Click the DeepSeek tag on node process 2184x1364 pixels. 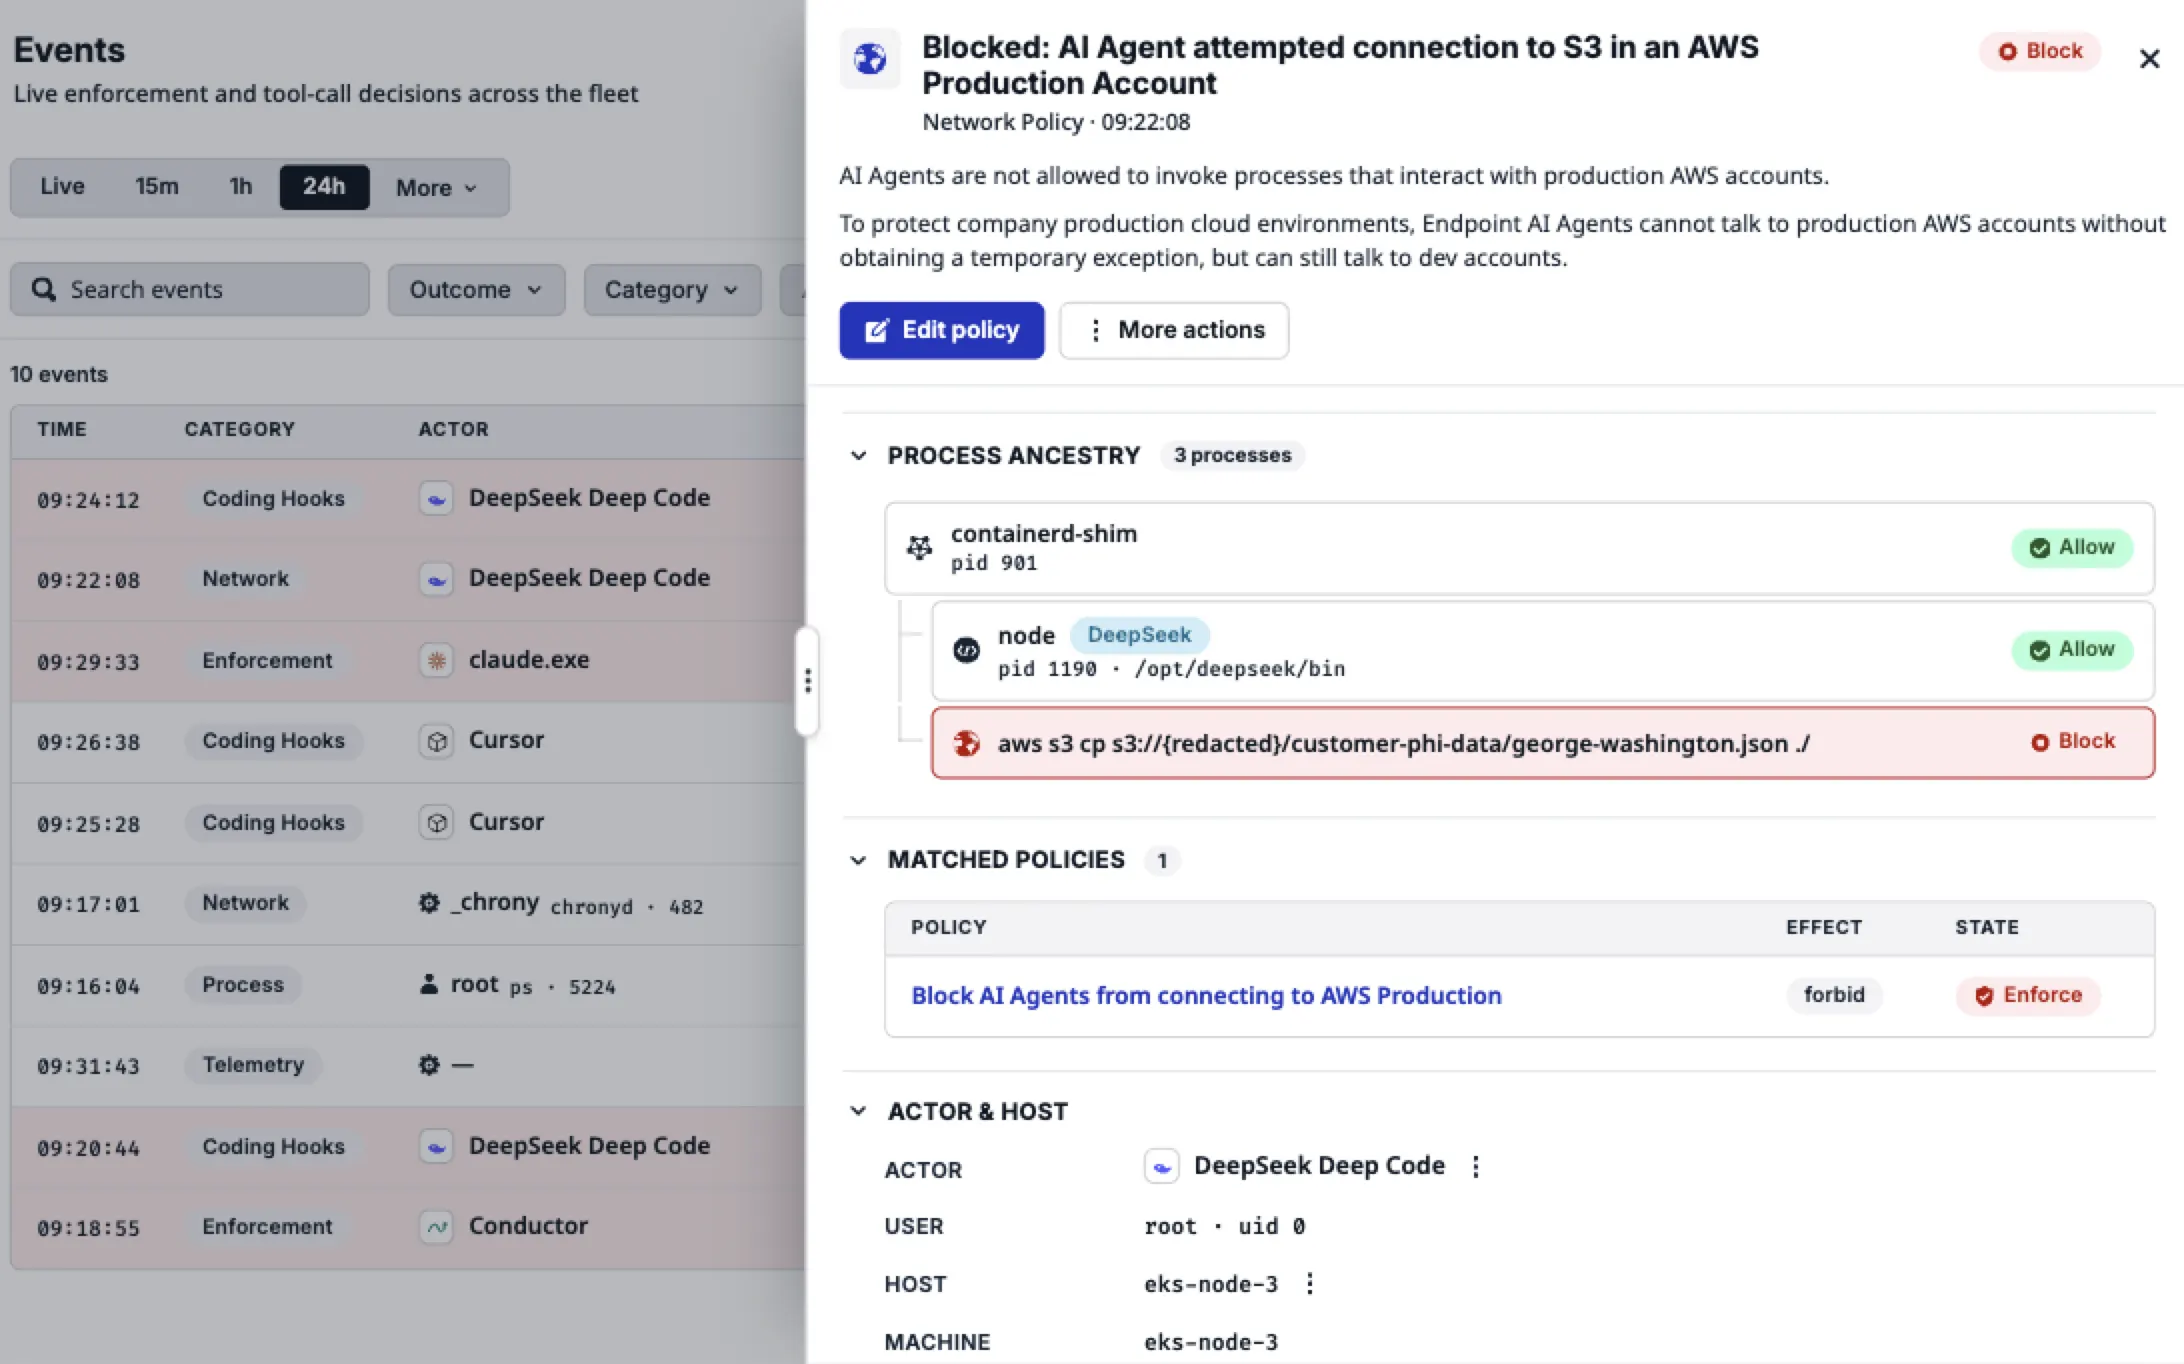(1139, 635)
